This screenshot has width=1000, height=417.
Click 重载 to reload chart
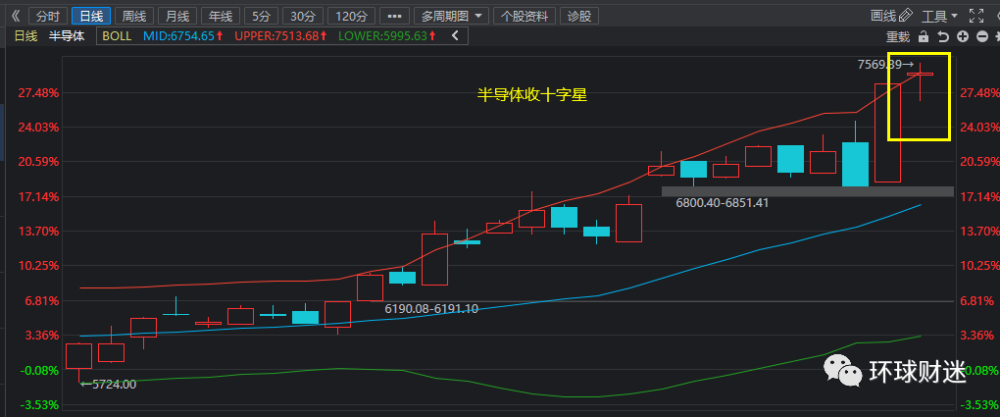[x=899, y=37]
